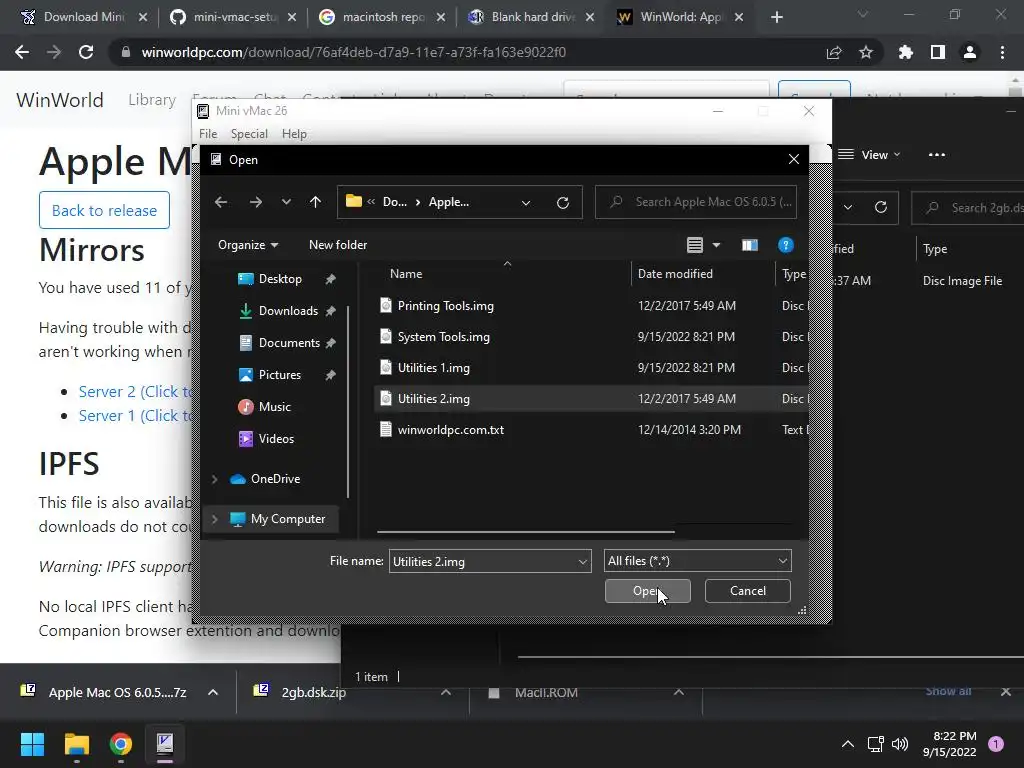Click the Cancel button
The image size is (1024, 768).
(748, 591)
